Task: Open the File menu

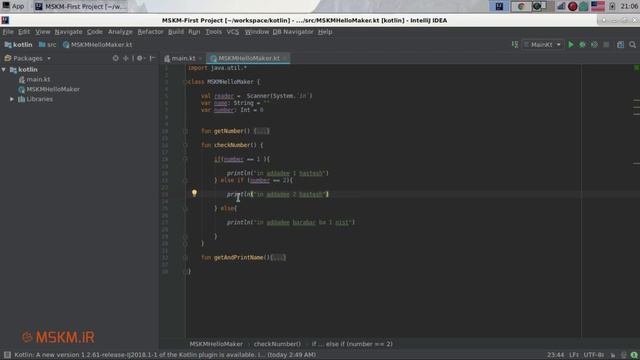Action: (8, 32)
